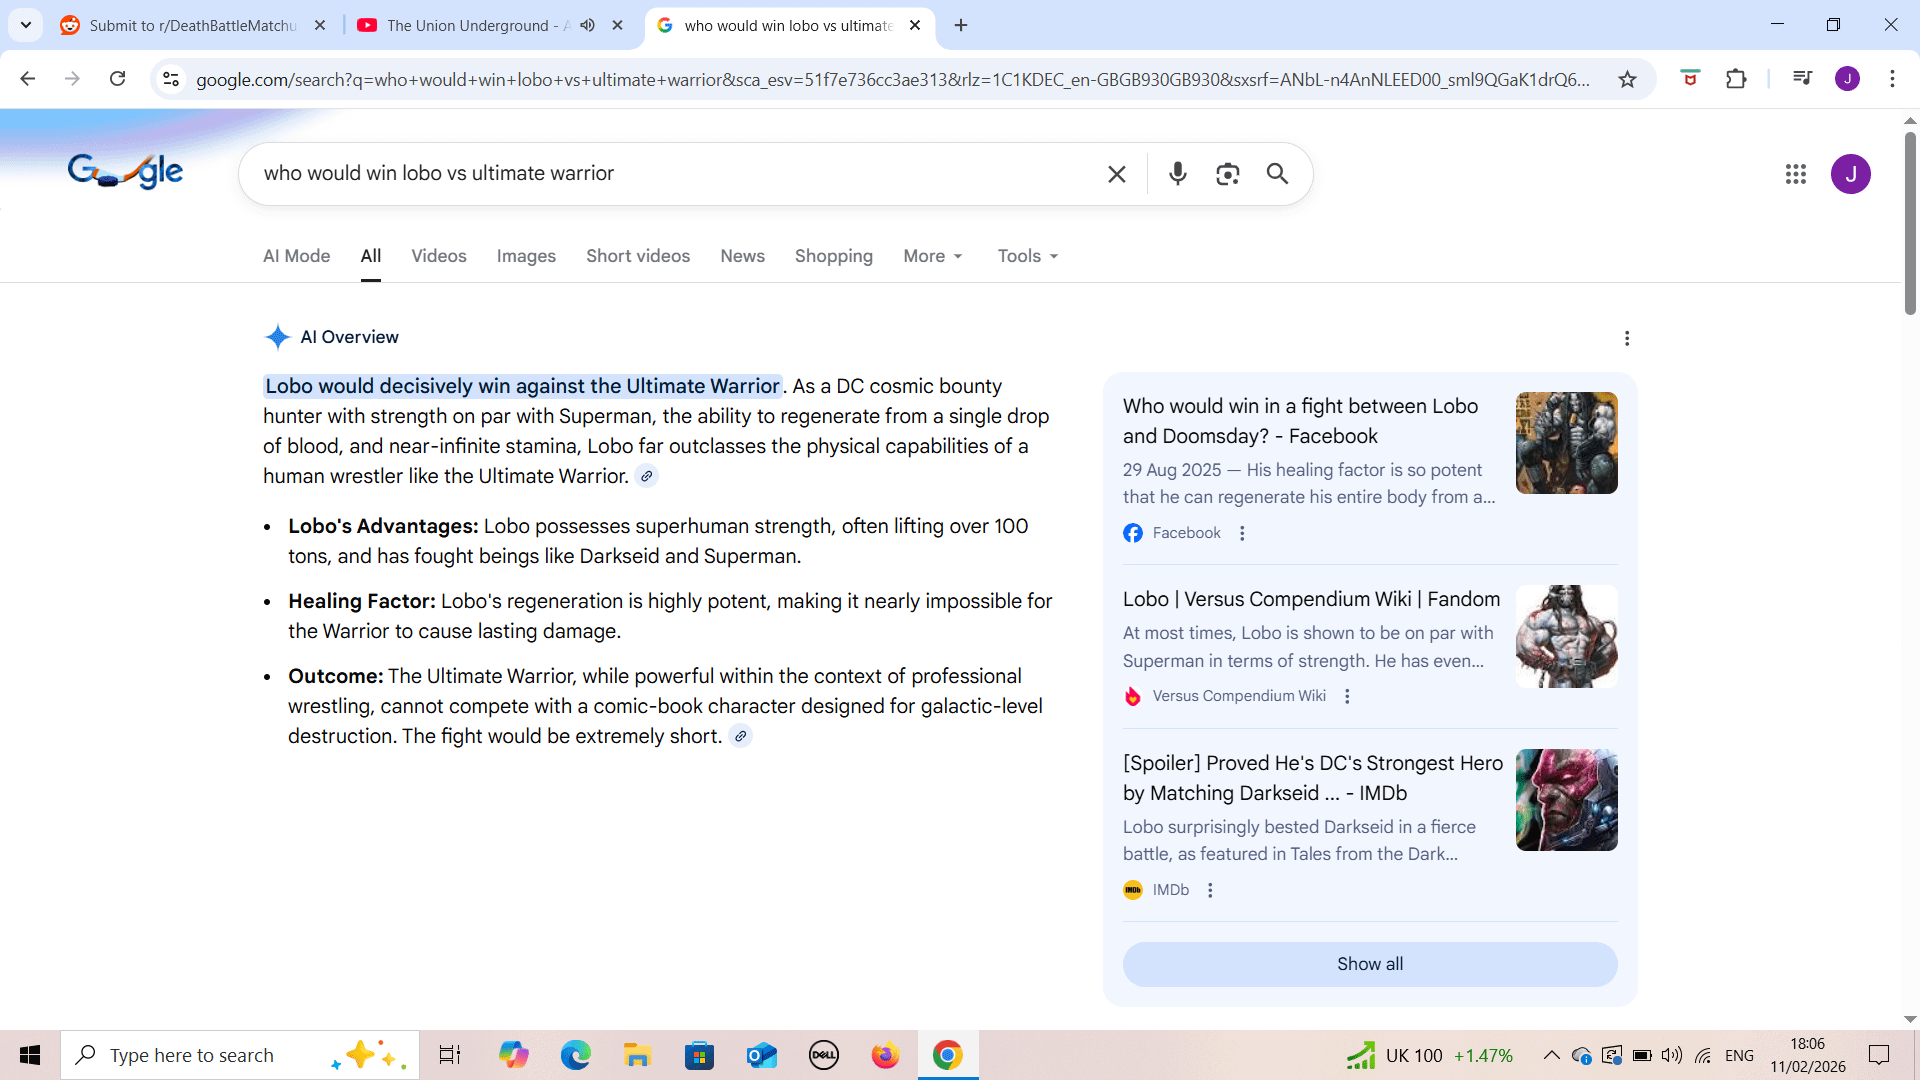Open the extensions puzzle icon
Viewport: 1920px width, 1080px height.
[1737, 79]
